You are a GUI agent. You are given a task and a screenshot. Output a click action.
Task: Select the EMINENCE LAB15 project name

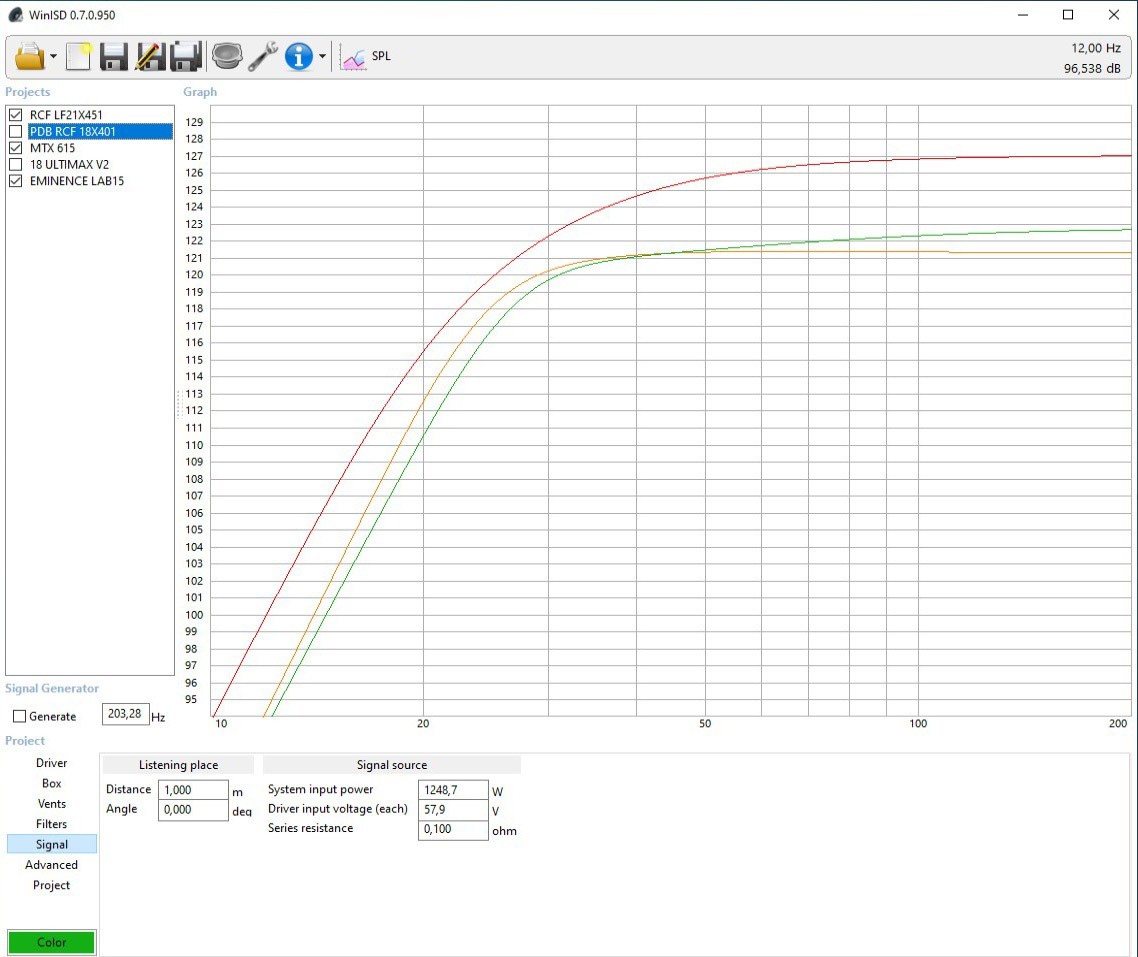pos(77,181)
